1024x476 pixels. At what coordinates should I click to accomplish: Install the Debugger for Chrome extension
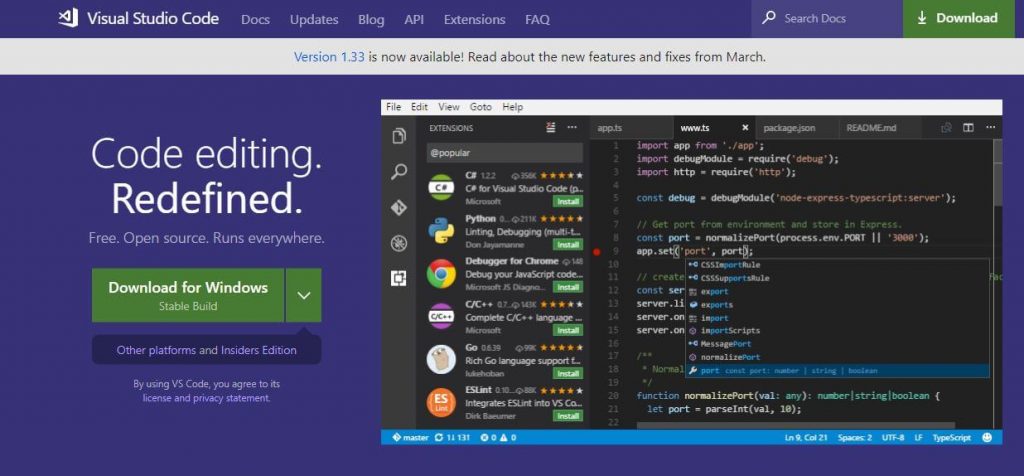568,287
